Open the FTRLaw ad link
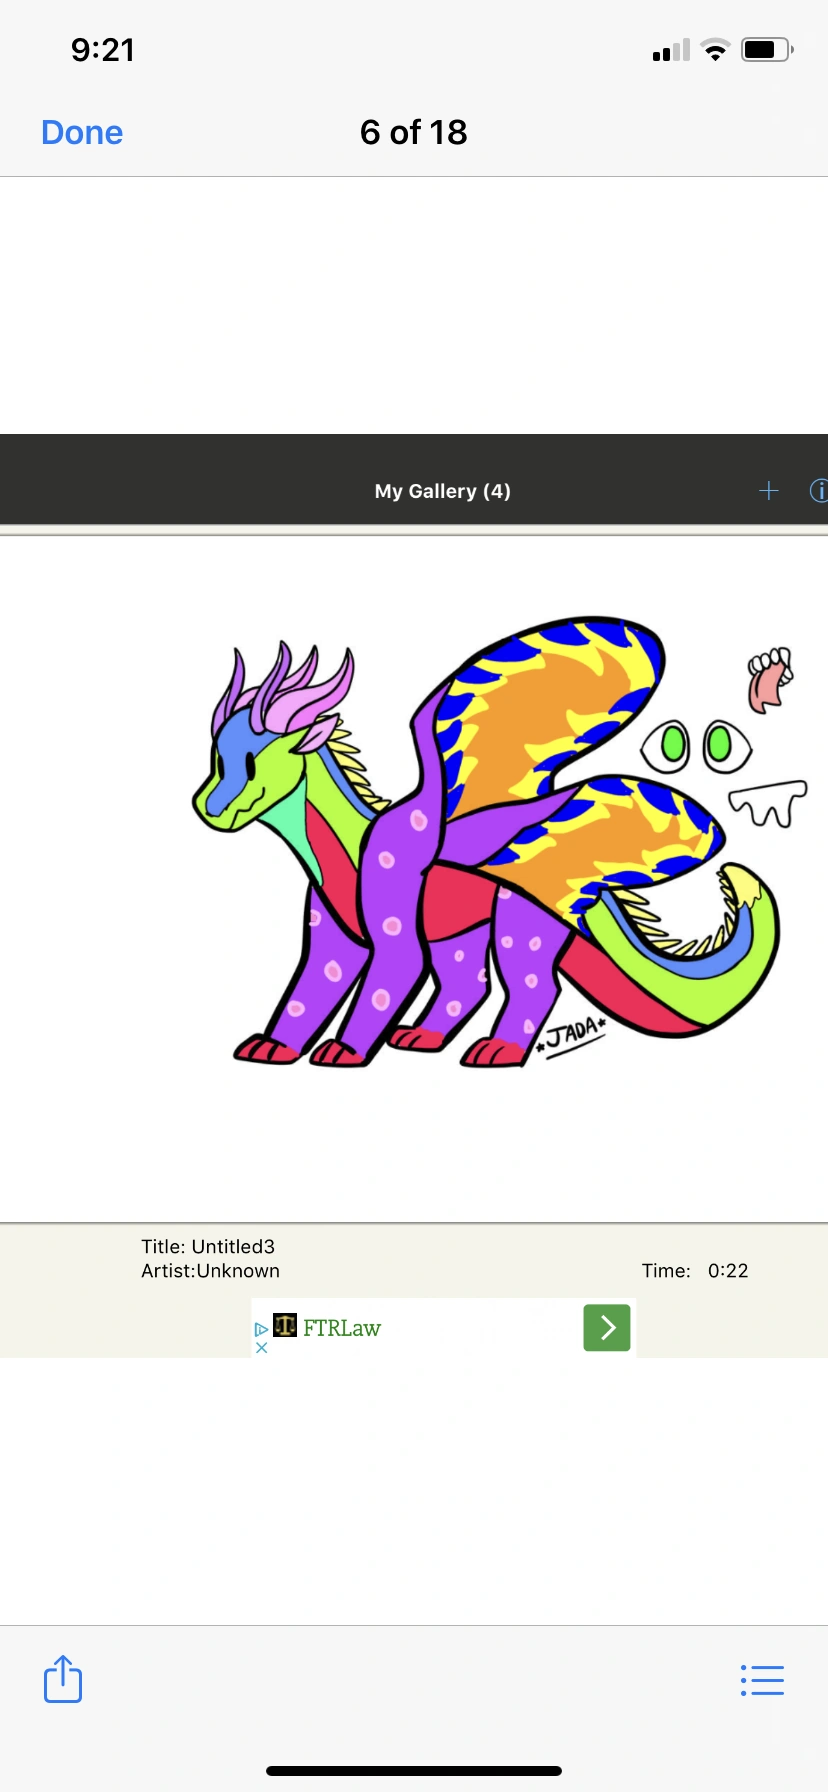Image resolution: width=828 pixels, height=1792 pixels. [342, 1328]
